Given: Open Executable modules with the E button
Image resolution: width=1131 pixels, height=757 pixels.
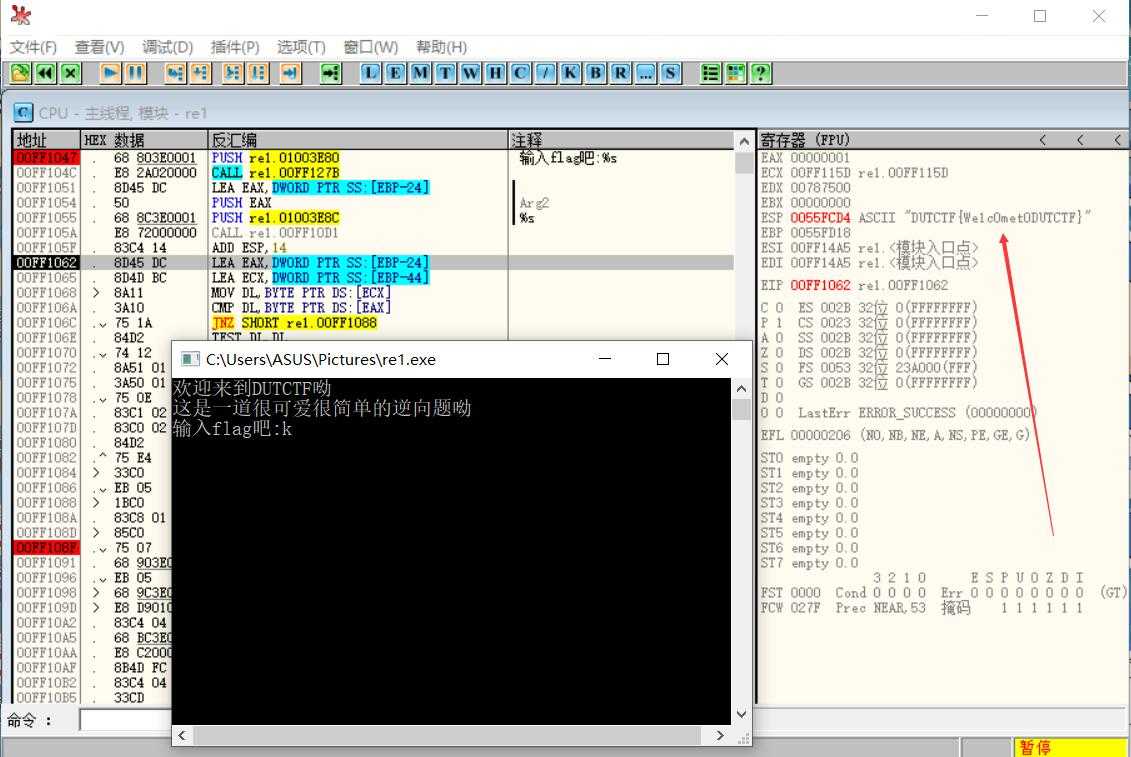Looking at the screenshot, I should tap(395, 73).
